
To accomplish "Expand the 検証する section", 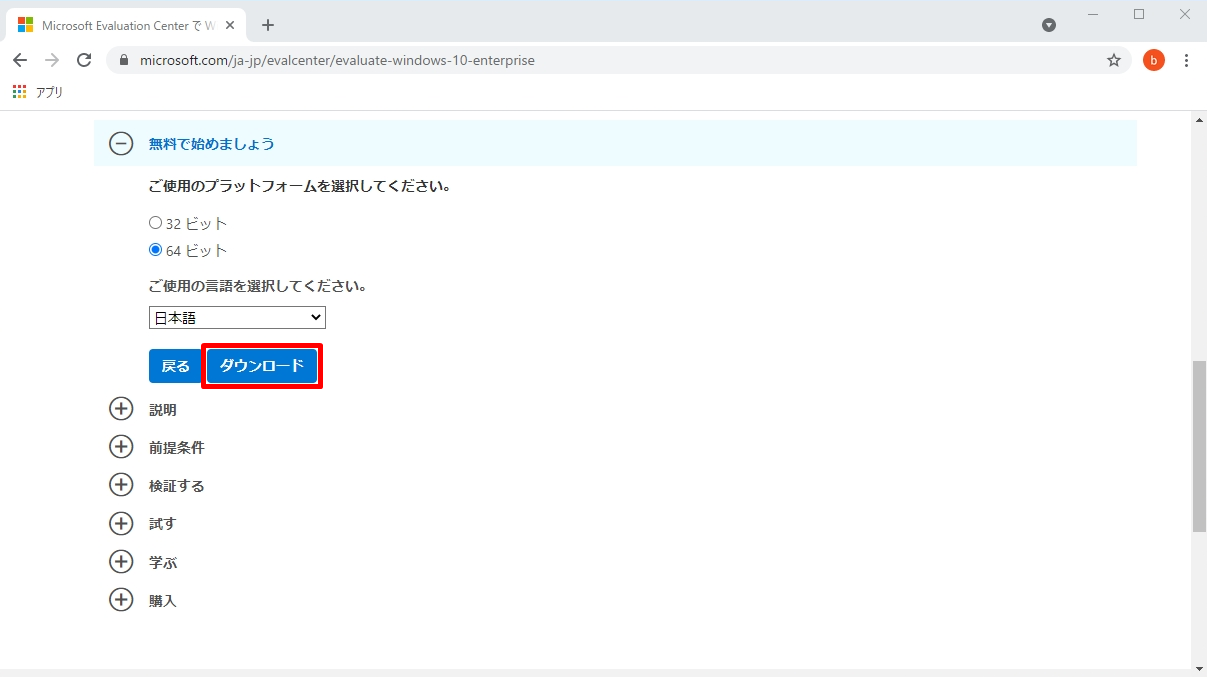I will pos(121,485).
